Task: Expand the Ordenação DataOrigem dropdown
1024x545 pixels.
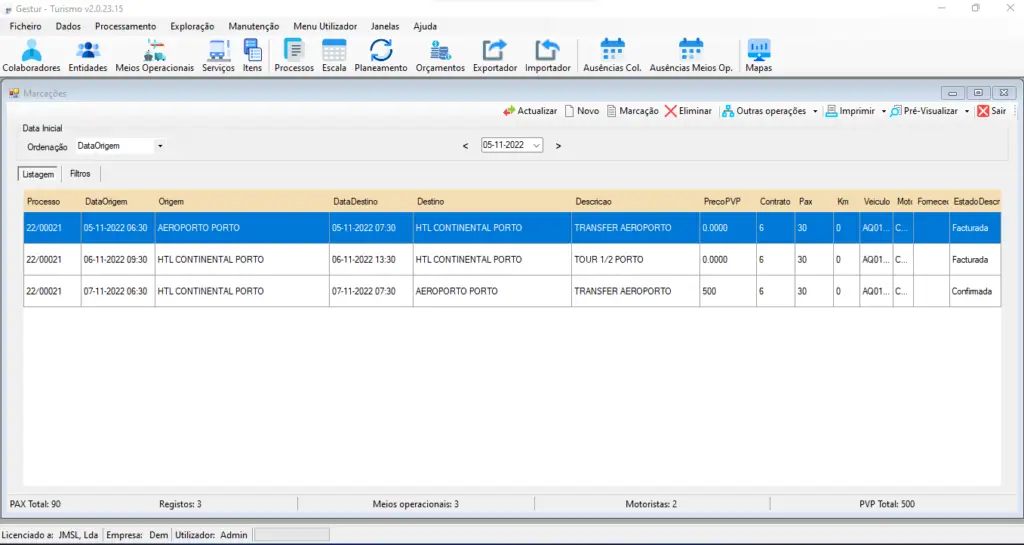Action: [x=160, y=146]
